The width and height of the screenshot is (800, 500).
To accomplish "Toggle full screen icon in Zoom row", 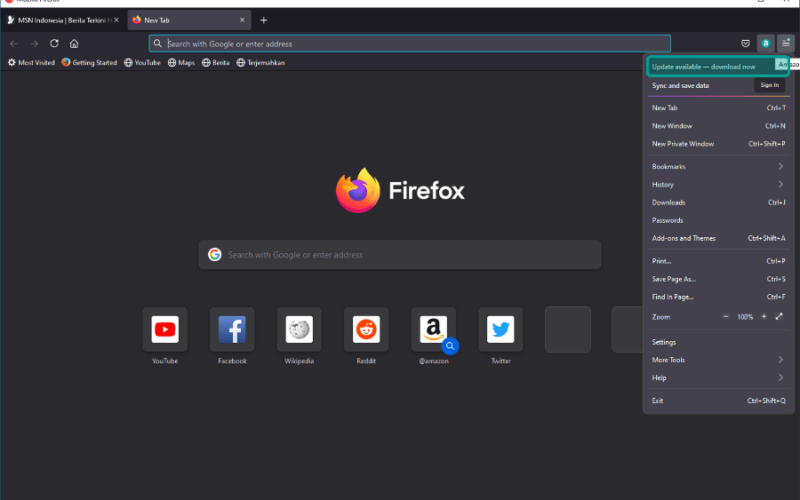I will 779,317.
